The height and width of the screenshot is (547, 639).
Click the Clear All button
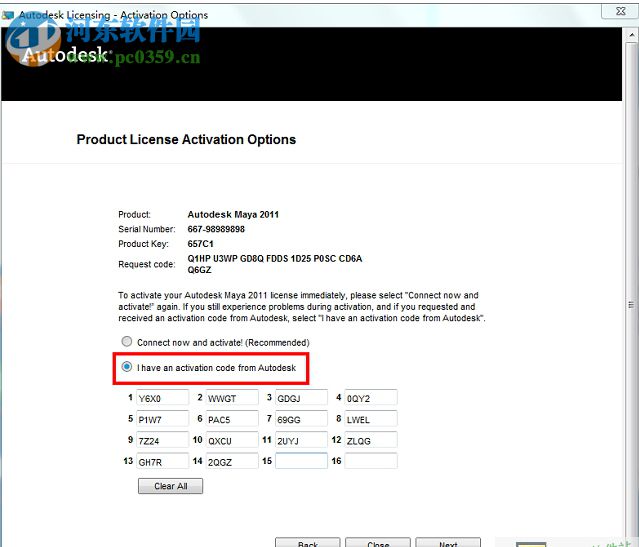click(x=170, y=486)
